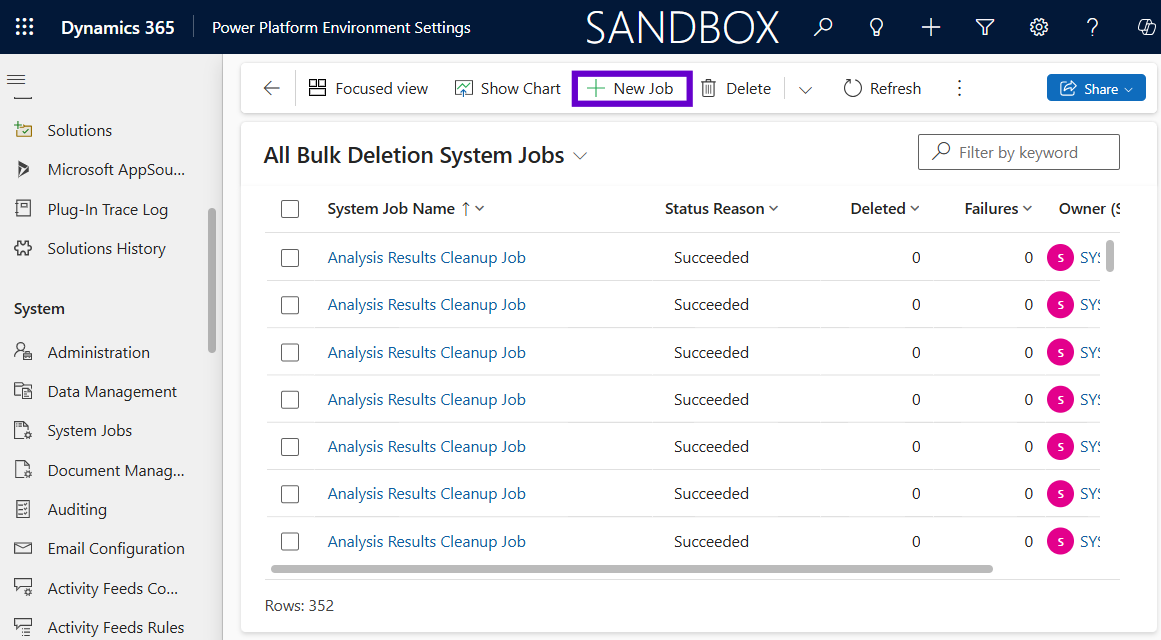Viewport: 1161px width, 640px height.
Task: Open the first Analysis Results Cleanup Job link
Action: click(x=426, y=258)
